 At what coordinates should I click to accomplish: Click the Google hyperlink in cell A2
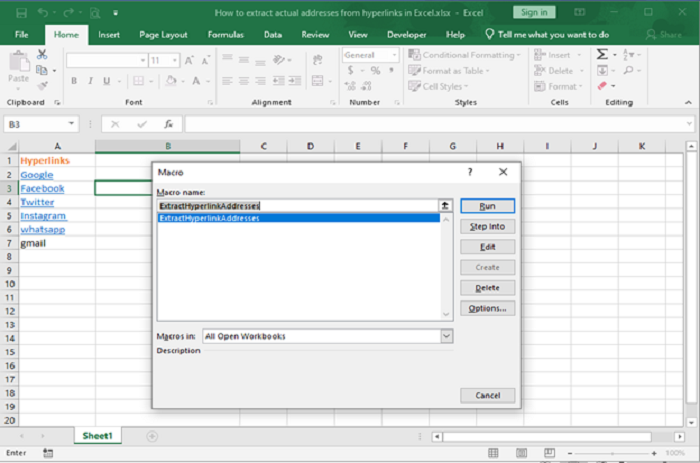pyautogui.click(x=37, y=175)
